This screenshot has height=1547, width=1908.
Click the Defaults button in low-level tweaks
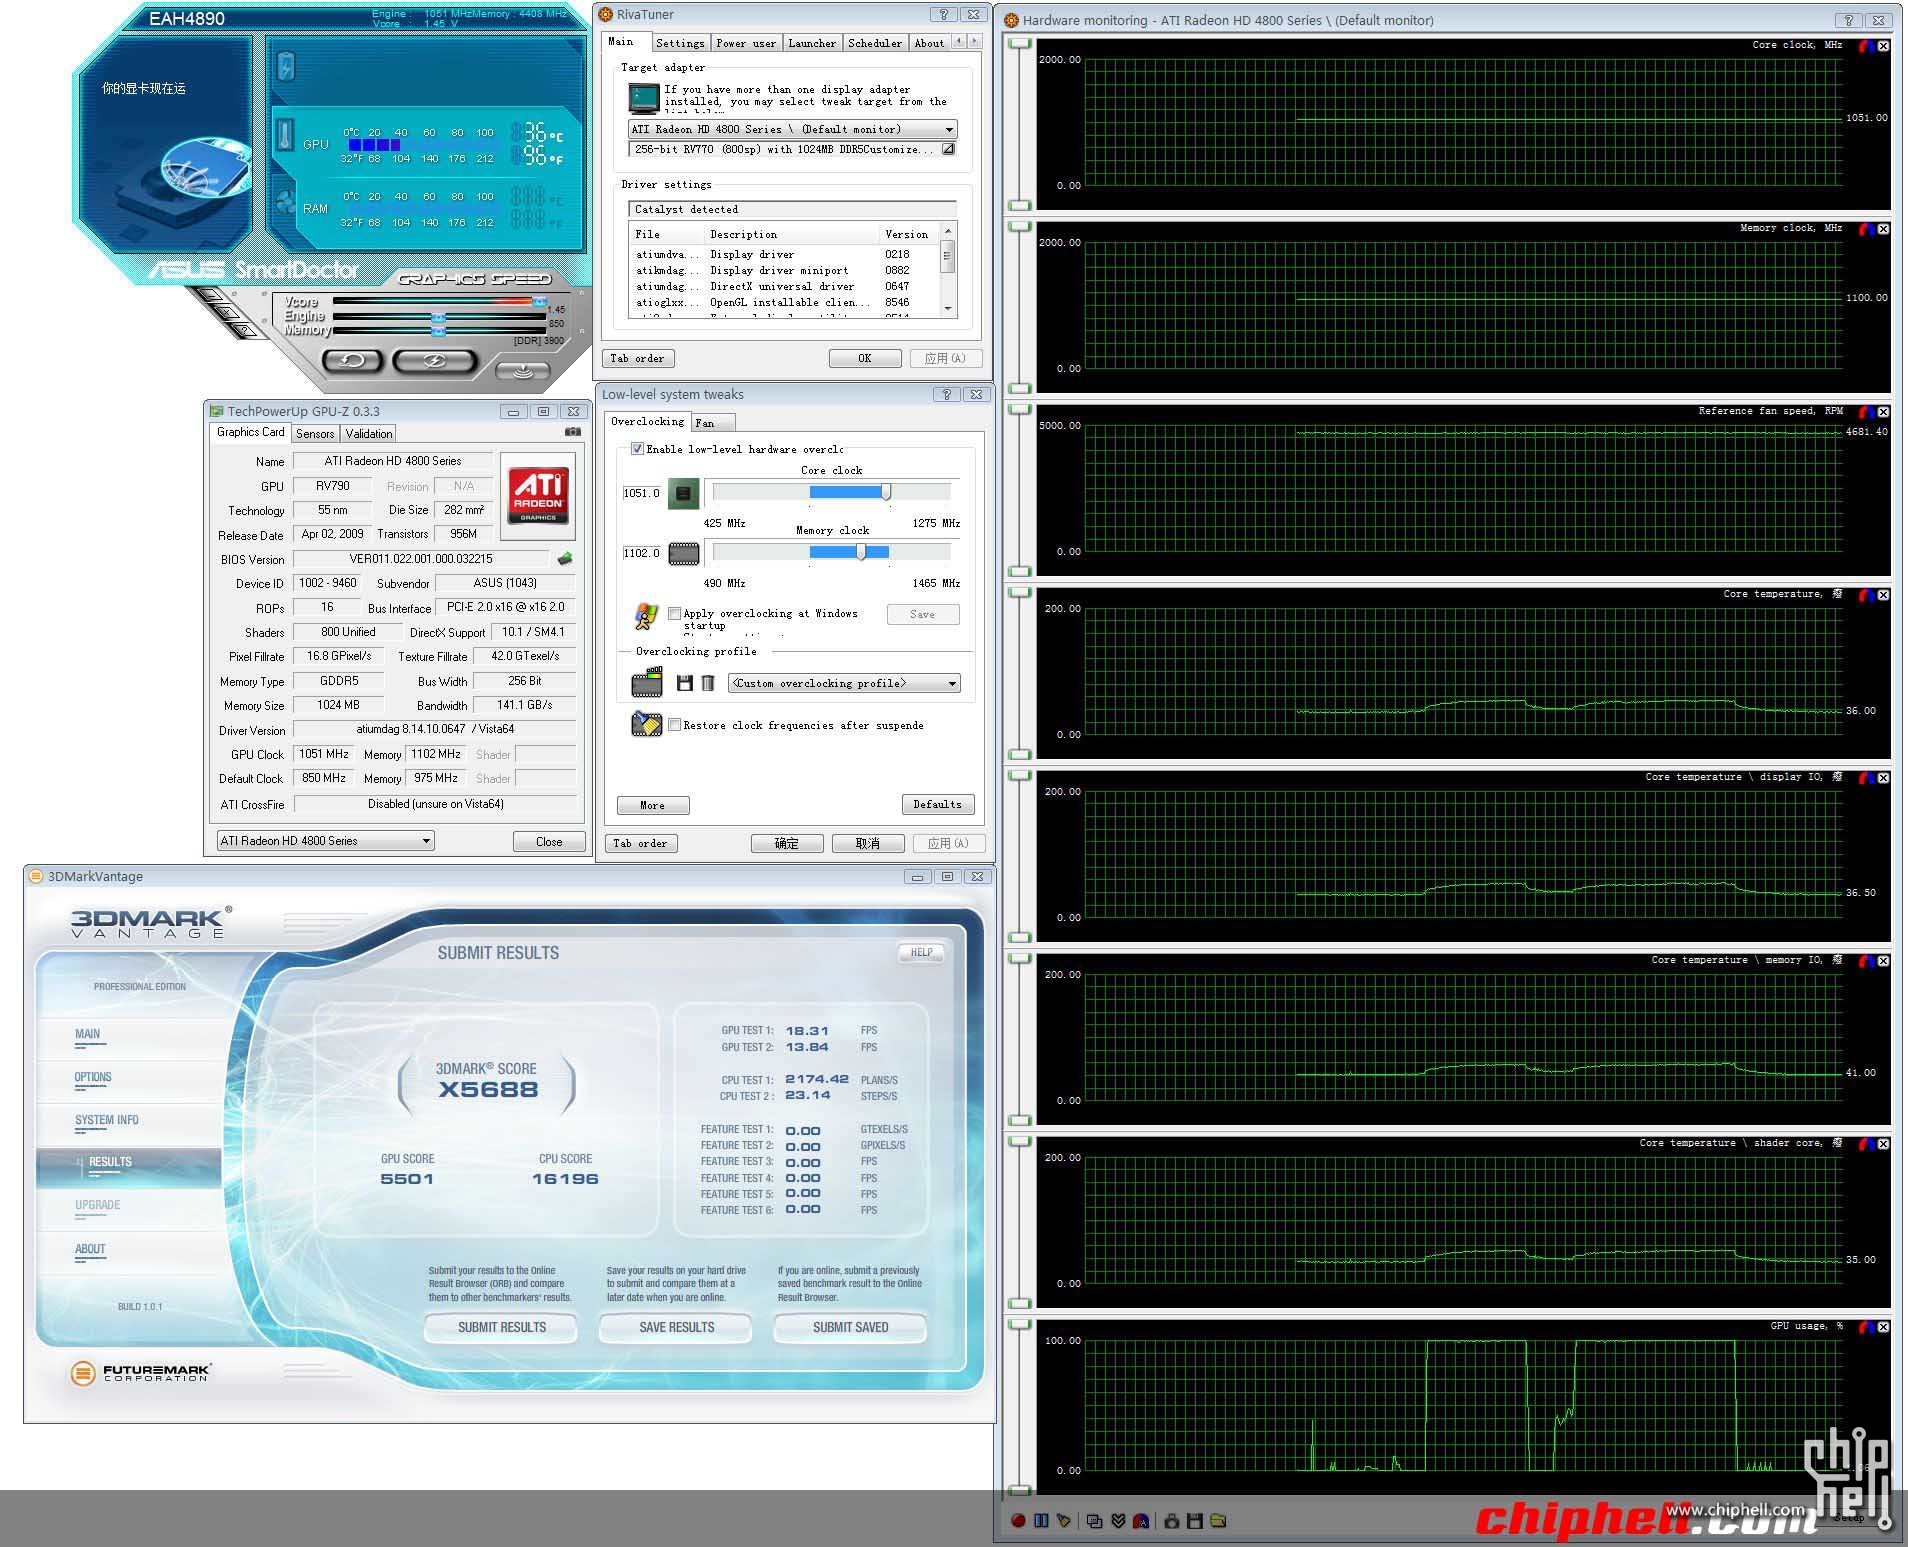(937, 805)
